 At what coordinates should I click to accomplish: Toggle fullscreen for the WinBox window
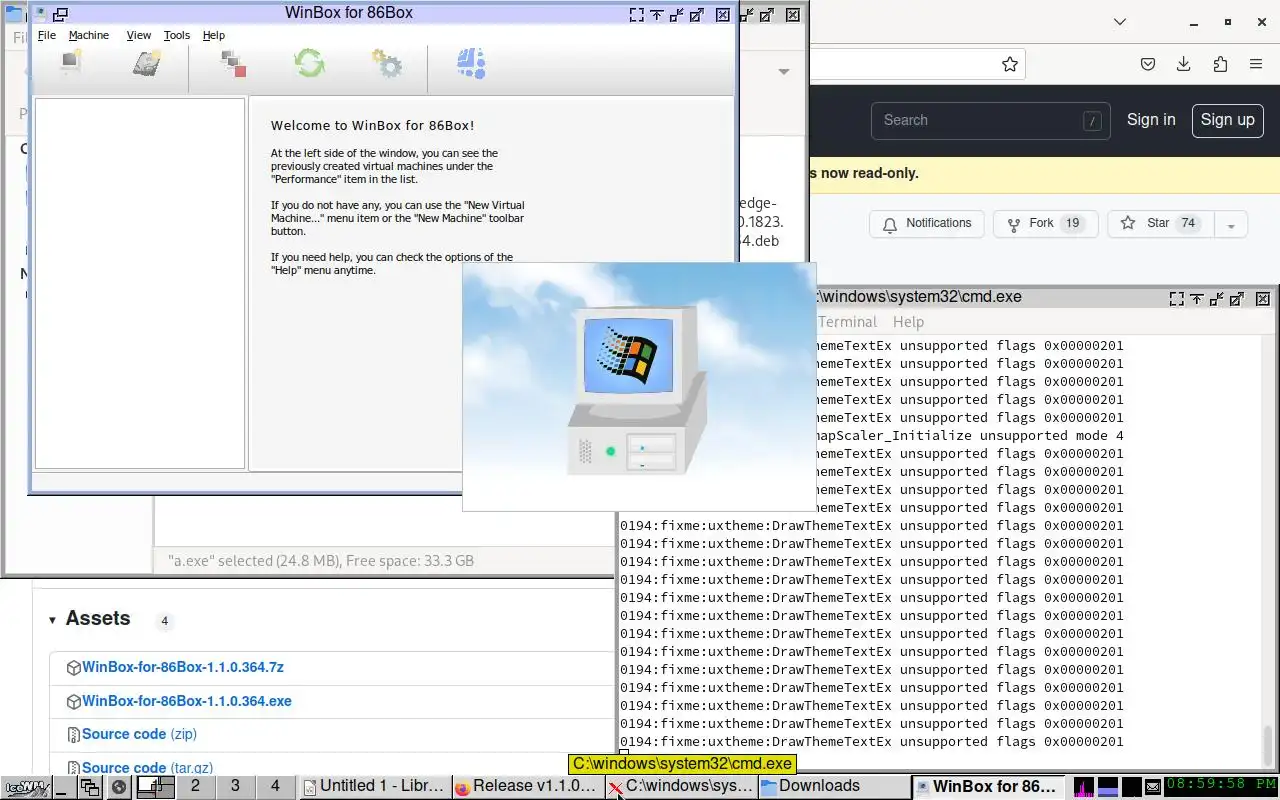[636, 15]
